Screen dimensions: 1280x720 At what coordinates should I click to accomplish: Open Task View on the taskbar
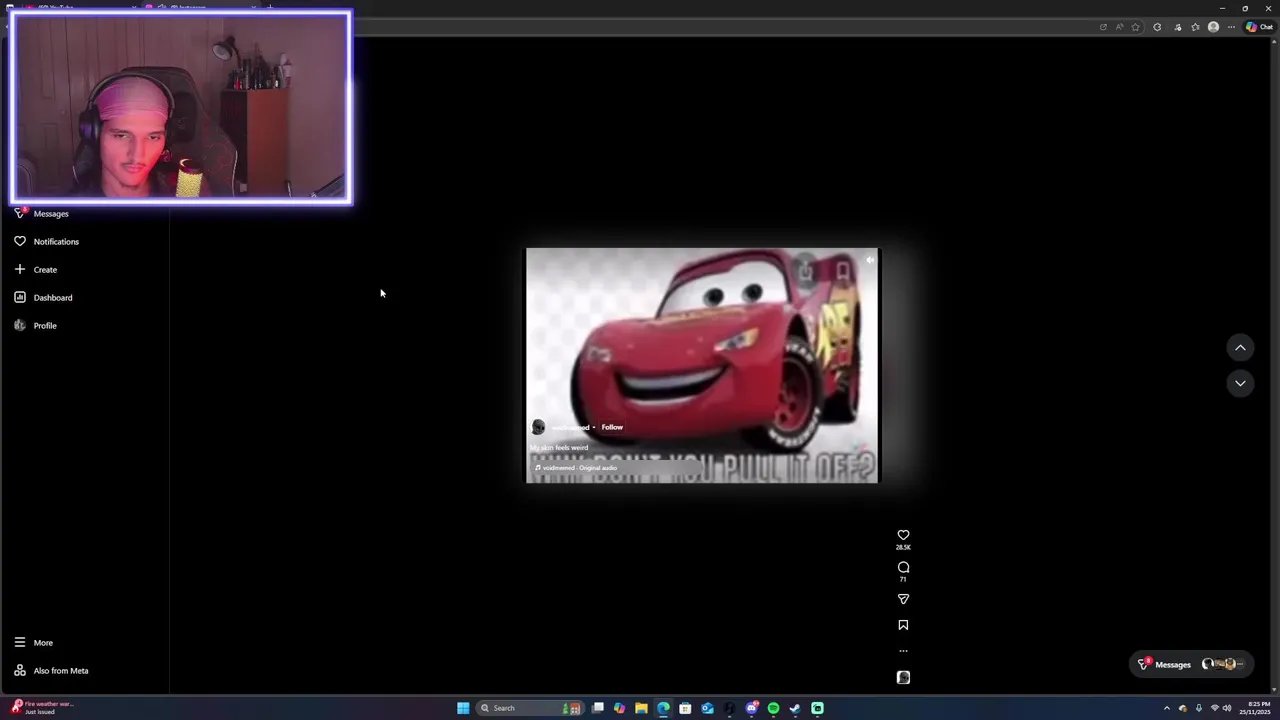click(598, 708)
